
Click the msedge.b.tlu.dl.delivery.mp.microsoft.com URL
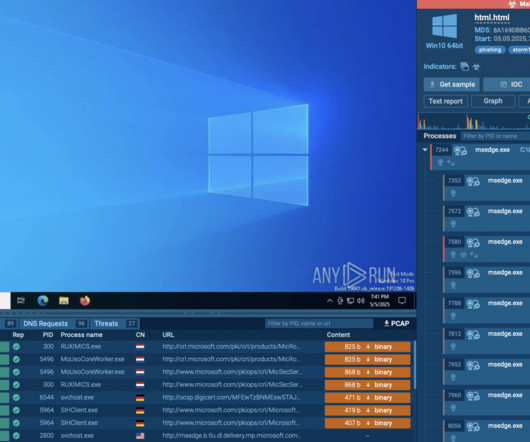pyautogui.click(x=232, y=436)
